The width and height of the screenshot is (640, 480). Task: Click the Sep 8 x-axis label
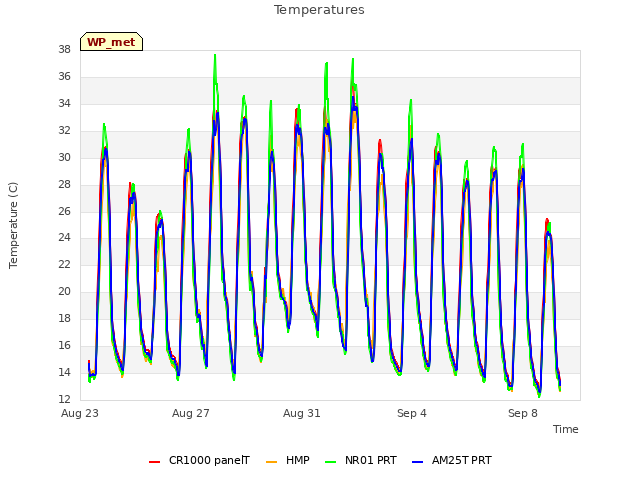pyautogui.click(x=523, y=413)
